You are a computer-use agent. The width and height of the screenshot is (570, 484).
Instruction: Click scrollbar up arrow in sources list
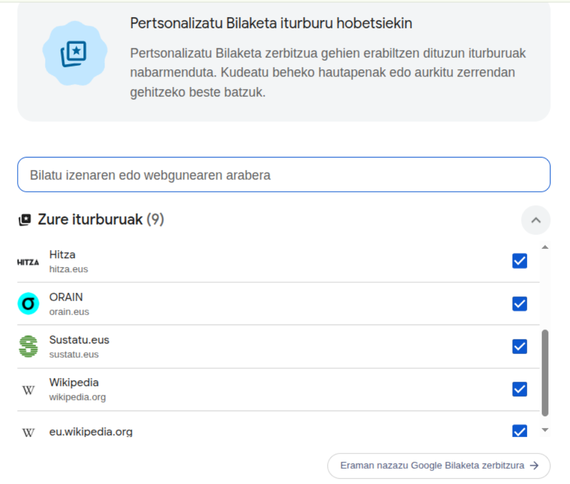545,247
